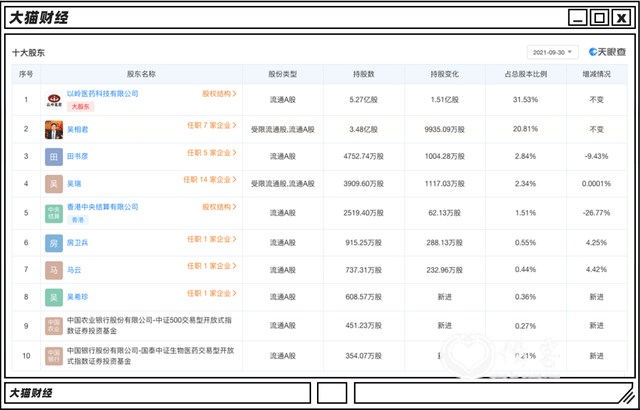
Task: Select the -26.77% change cell
Action: click(x=596, y=213)
